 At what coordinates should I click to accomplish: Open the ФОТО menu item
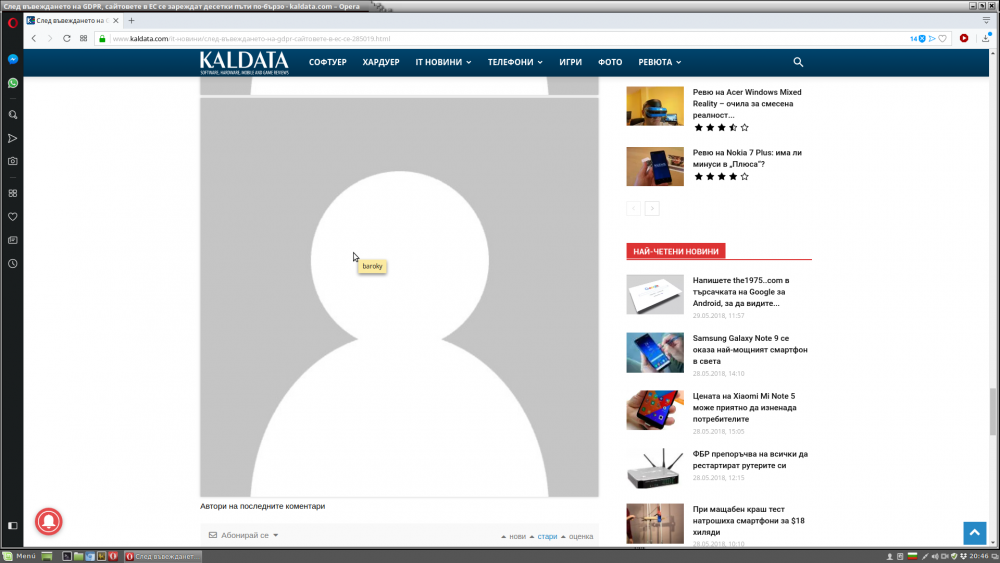click(610, 62)
